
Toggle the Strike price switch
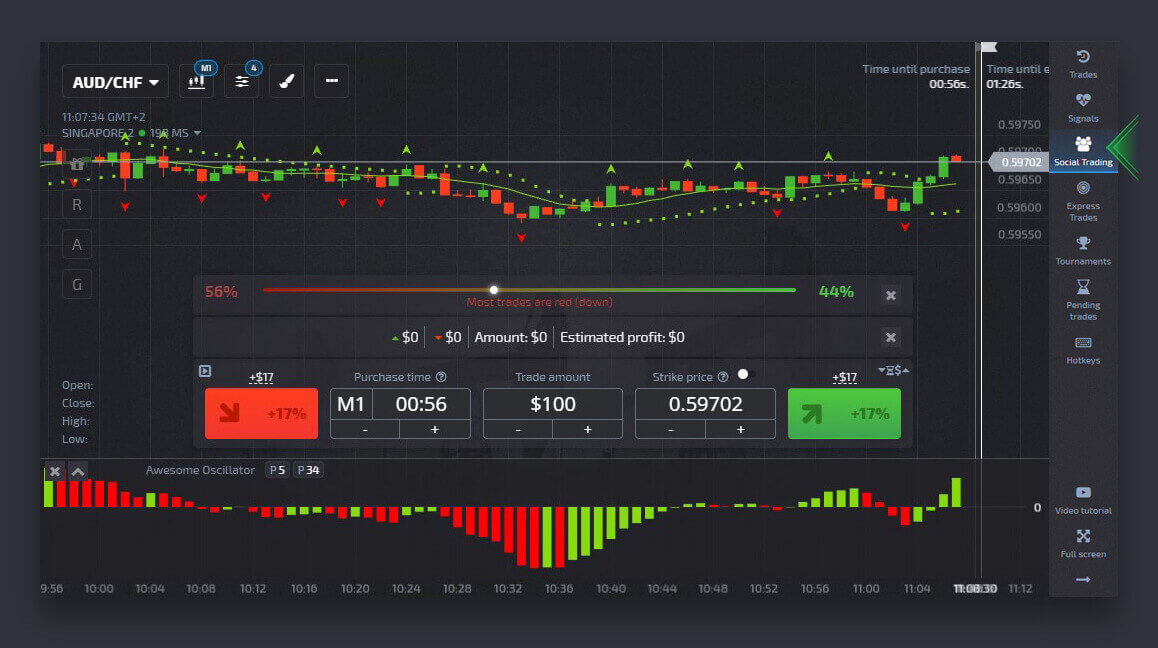click(742, 374)
